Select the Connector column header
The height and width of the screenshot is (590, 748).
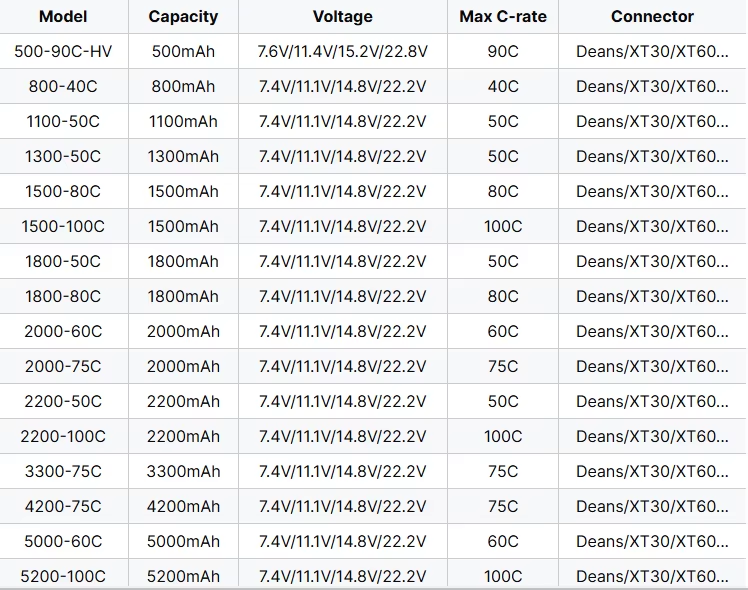click(x=652, y=17)
